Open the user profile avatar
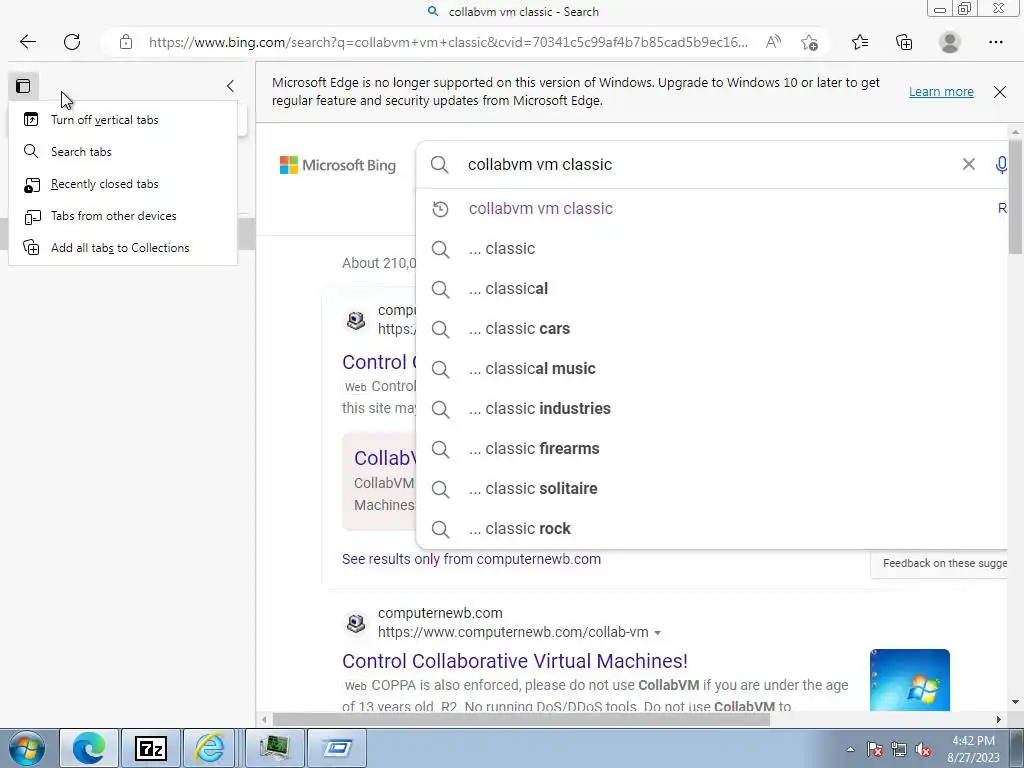Viewport: 1024px width, 768px height. pos(950,42)
